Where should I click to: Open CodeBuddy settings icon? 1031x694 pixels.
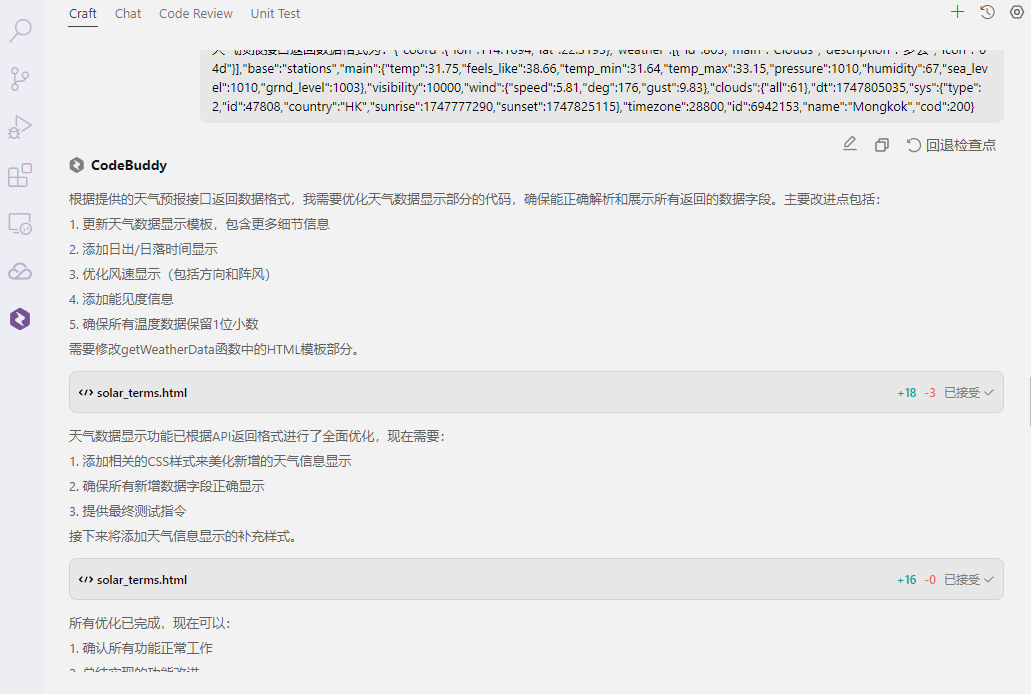click(1017, 12)
